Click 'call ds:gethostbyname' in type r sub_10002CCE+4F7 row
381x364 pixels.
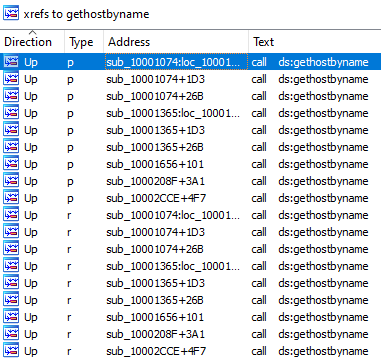pos(310,351)
